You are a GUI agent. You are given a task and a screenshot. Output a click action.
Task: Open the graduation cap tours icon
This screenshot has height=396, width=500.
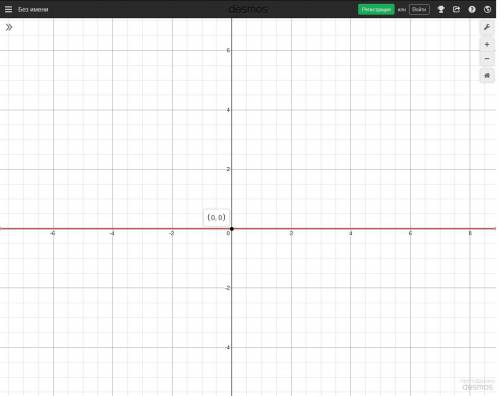coord(441,9)
